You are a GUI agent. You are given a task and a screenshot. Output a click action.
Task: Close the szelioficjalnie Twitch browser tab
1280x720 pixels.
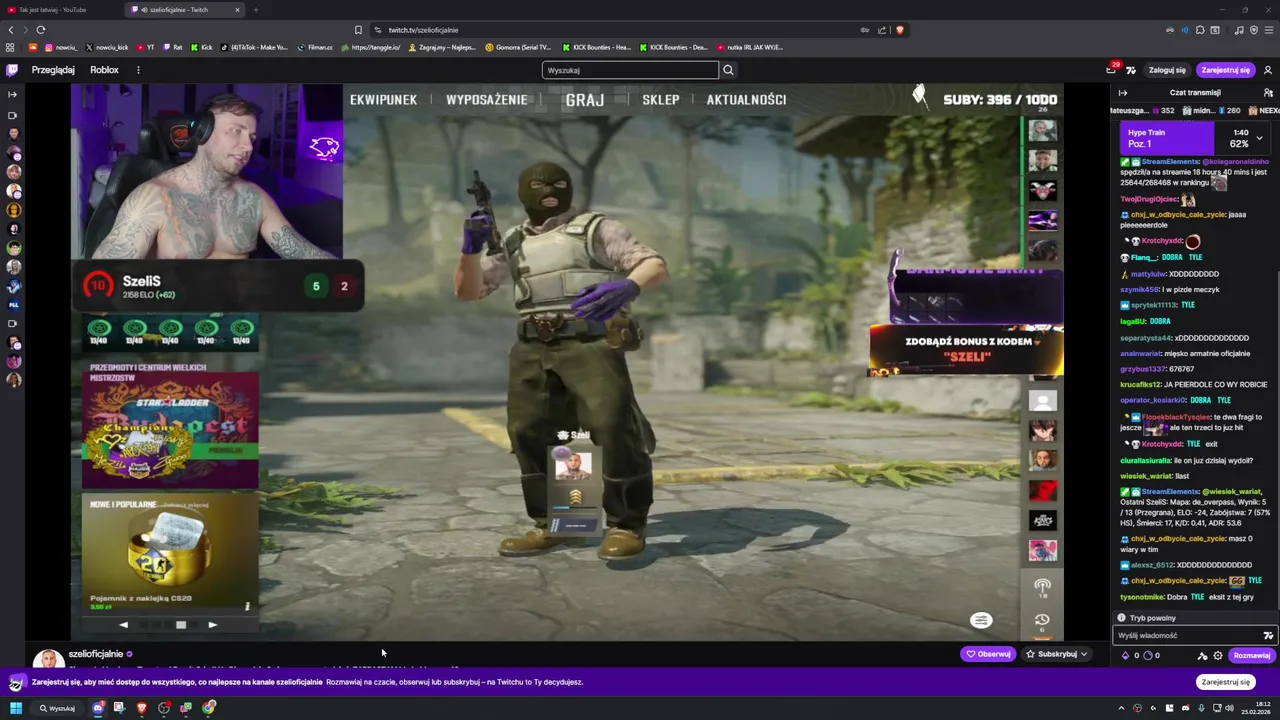[237, 10]
